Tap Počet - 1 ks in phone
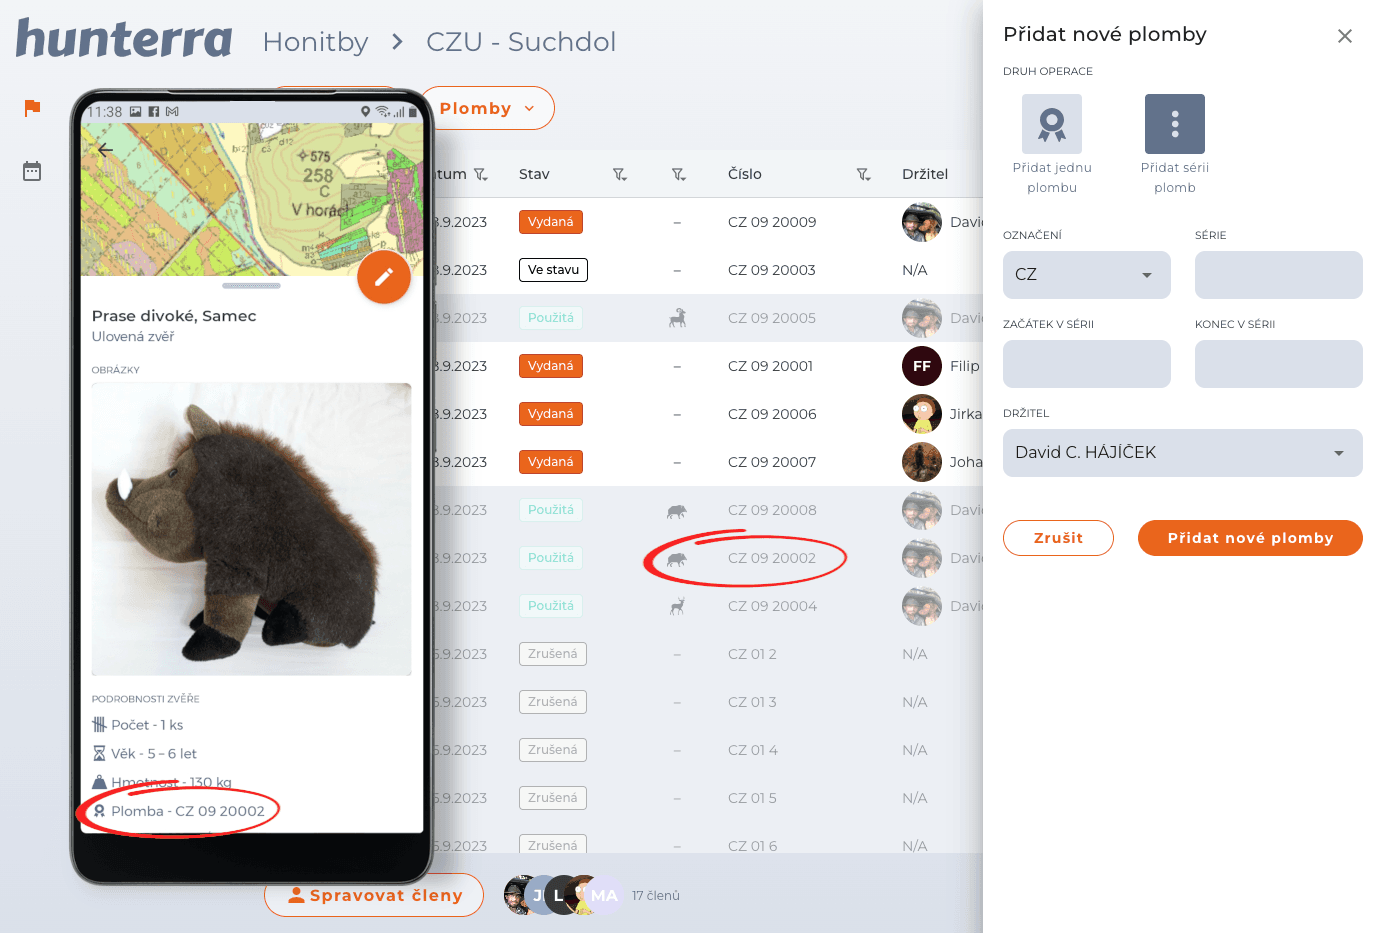The width and height of the screenshot is (1380, 933). (x=147, y=725)
